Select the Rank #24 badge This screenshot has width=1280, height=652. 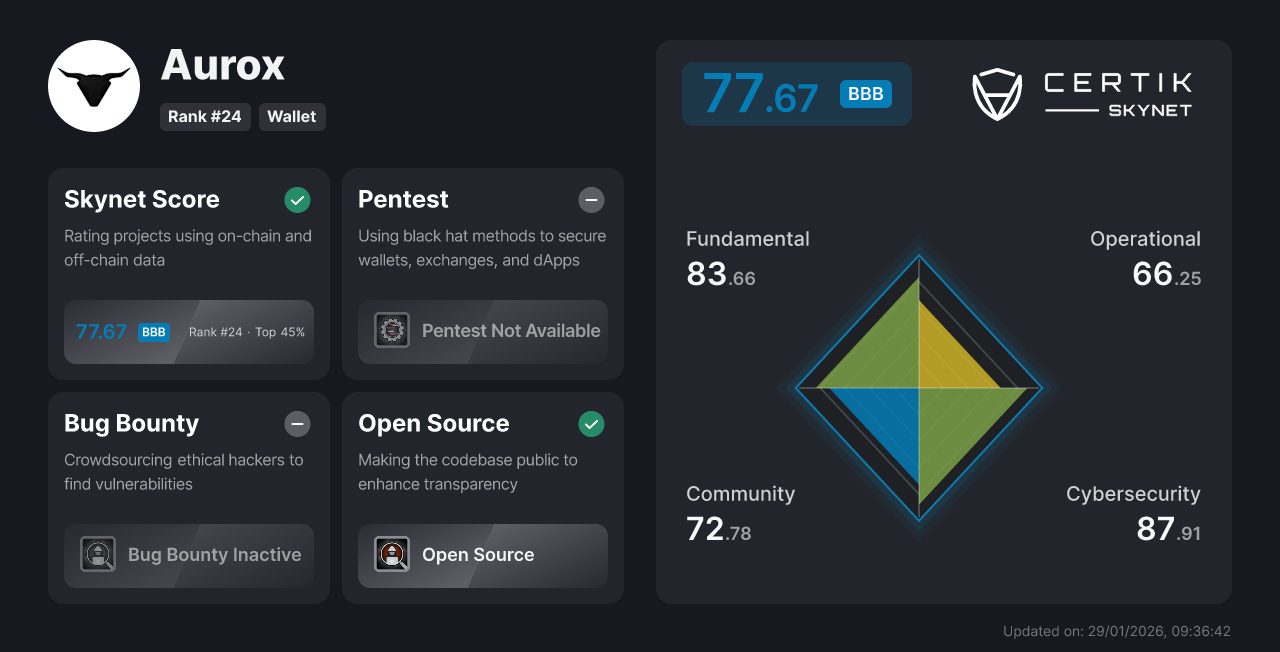[x=205, y=116]
